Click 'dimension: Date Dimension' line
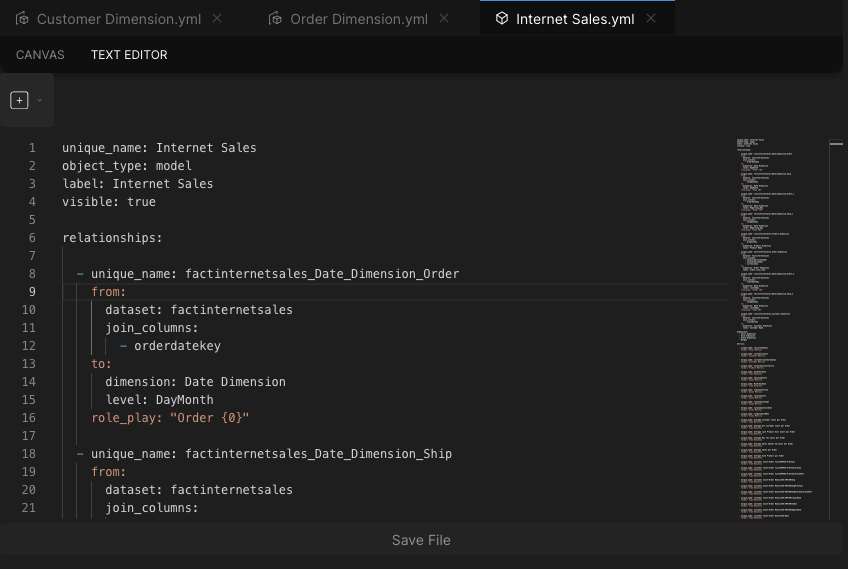The height and width of the screenshot is (569, 848). [195, 381]
